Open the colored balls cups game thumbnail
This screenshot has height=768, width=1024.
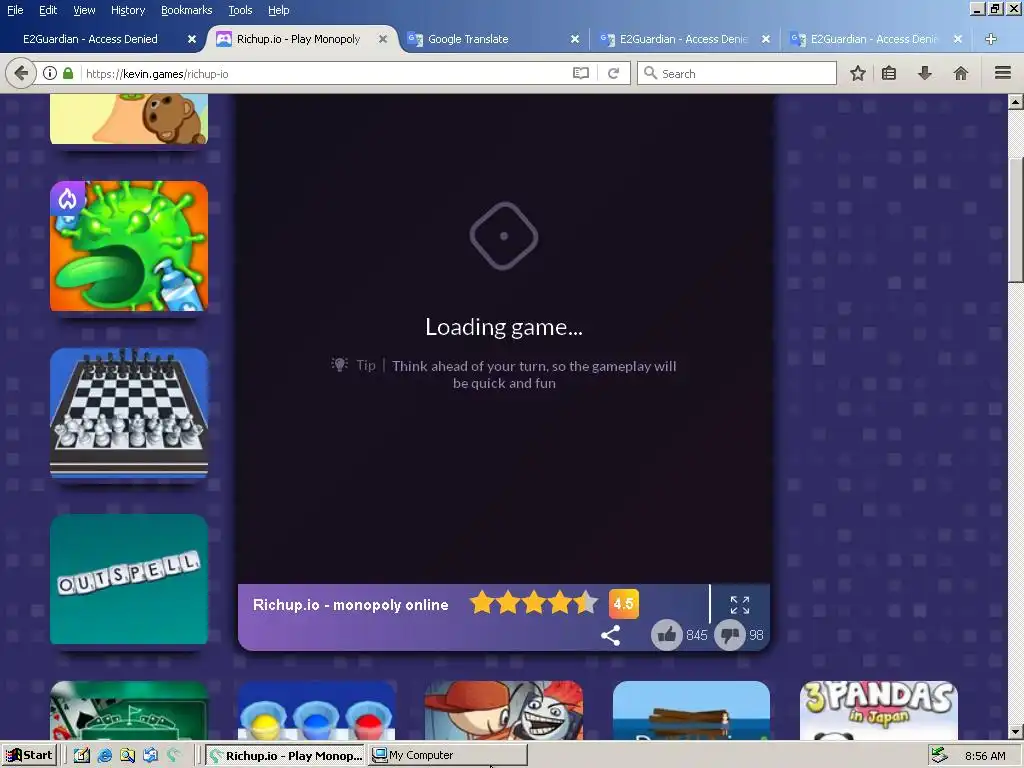[317, 711]
